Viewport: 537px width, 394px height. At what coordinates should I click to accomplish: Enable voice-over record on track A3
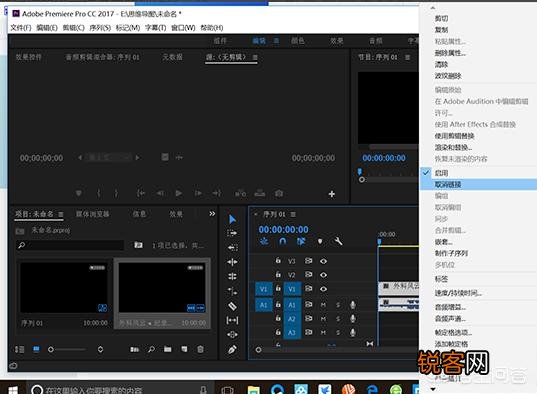tap(353, 332)
